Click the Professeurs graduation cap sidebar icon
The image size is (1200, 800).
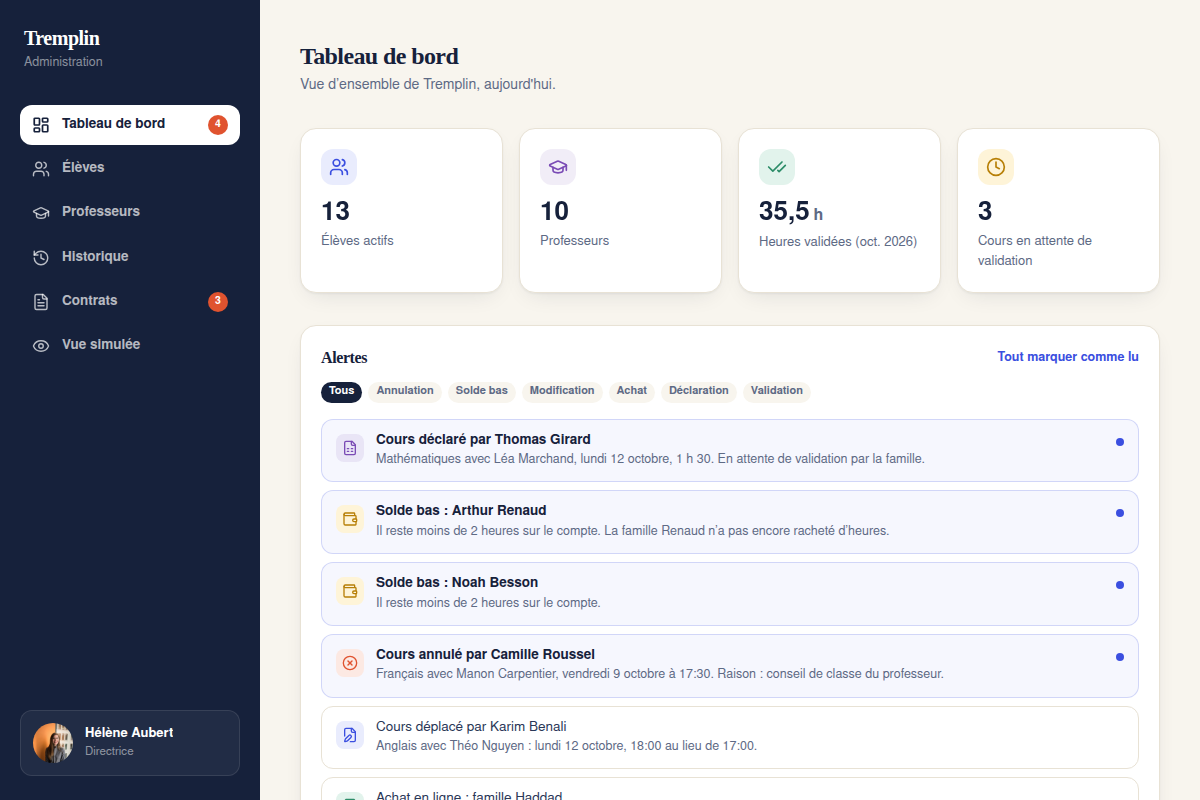click(x=41, y=212)
